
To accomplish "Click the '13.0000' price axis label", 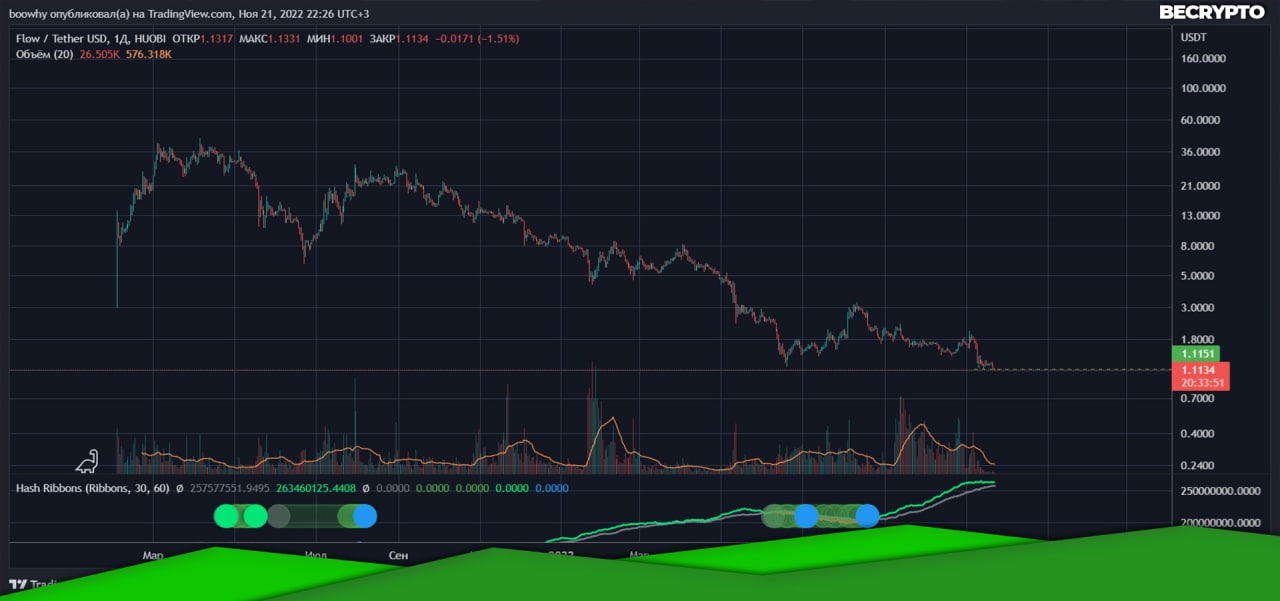I will pos(1202,216).
